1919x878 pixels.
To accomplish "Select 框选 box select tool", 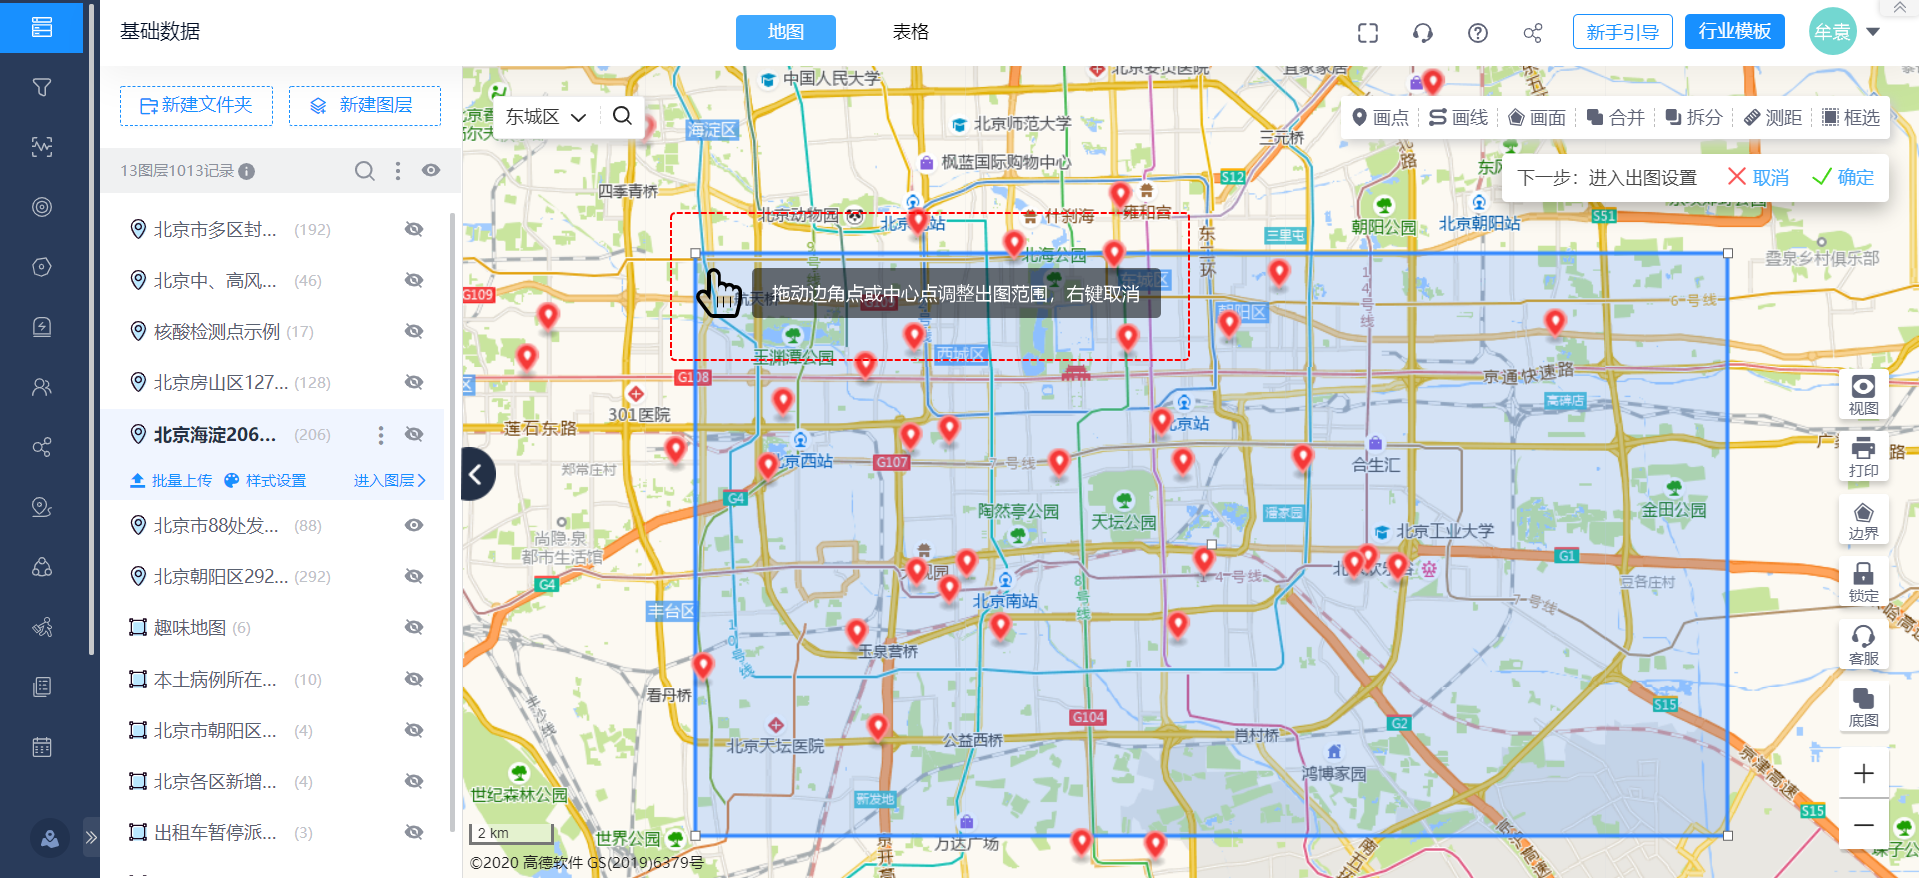I will click(1851, 118).
